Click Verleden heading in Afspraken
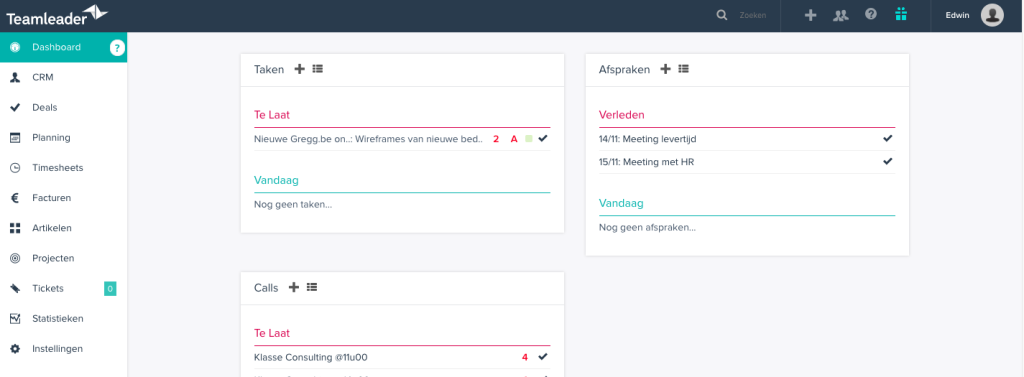This screenshot has width=1024, height=377. click(622, 115)
